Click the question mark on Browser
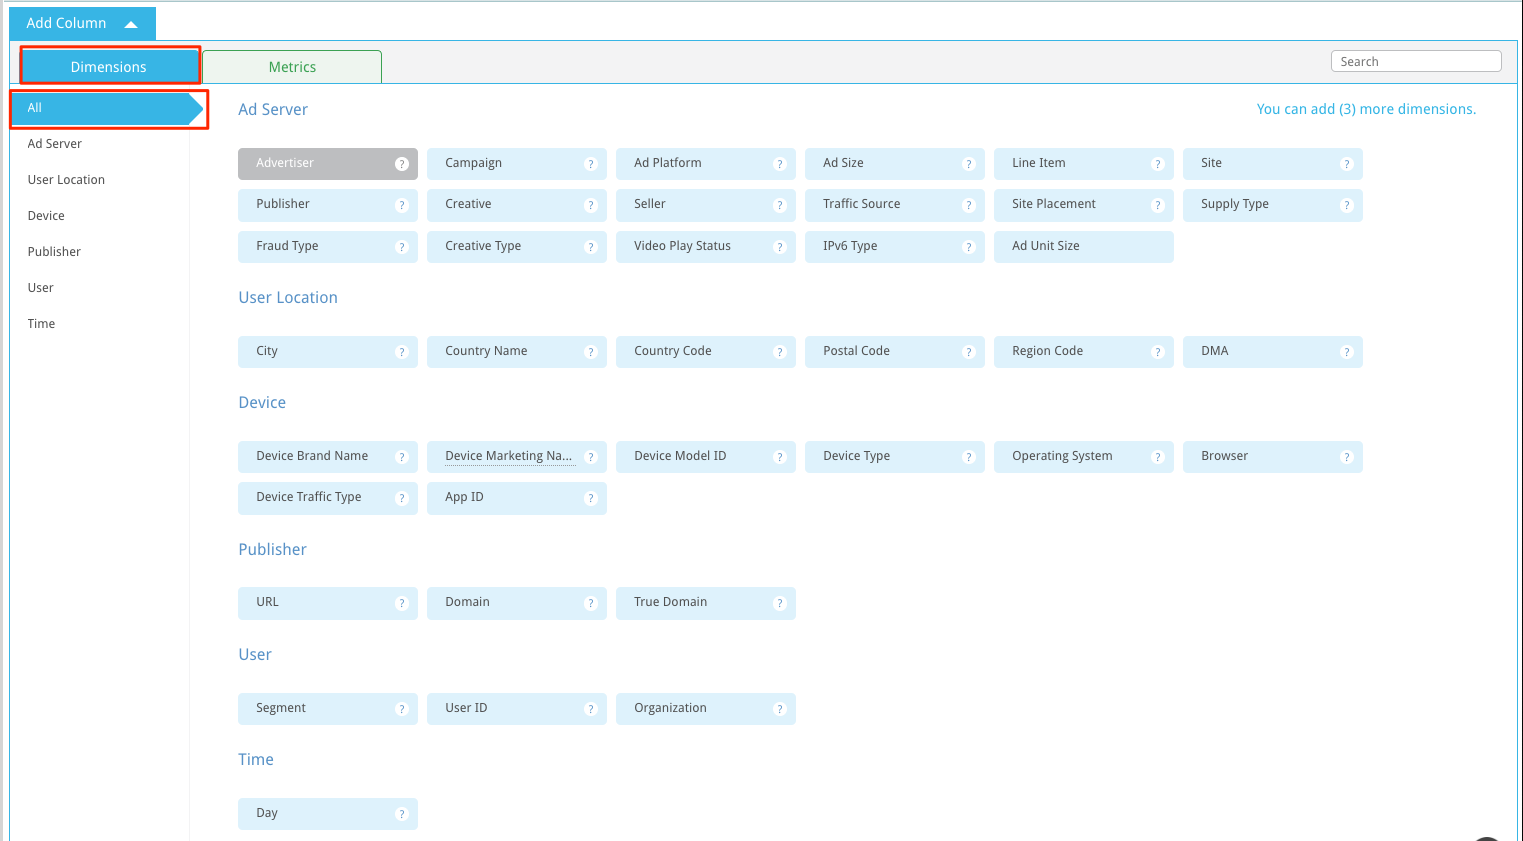 [x=1347, y=457]
